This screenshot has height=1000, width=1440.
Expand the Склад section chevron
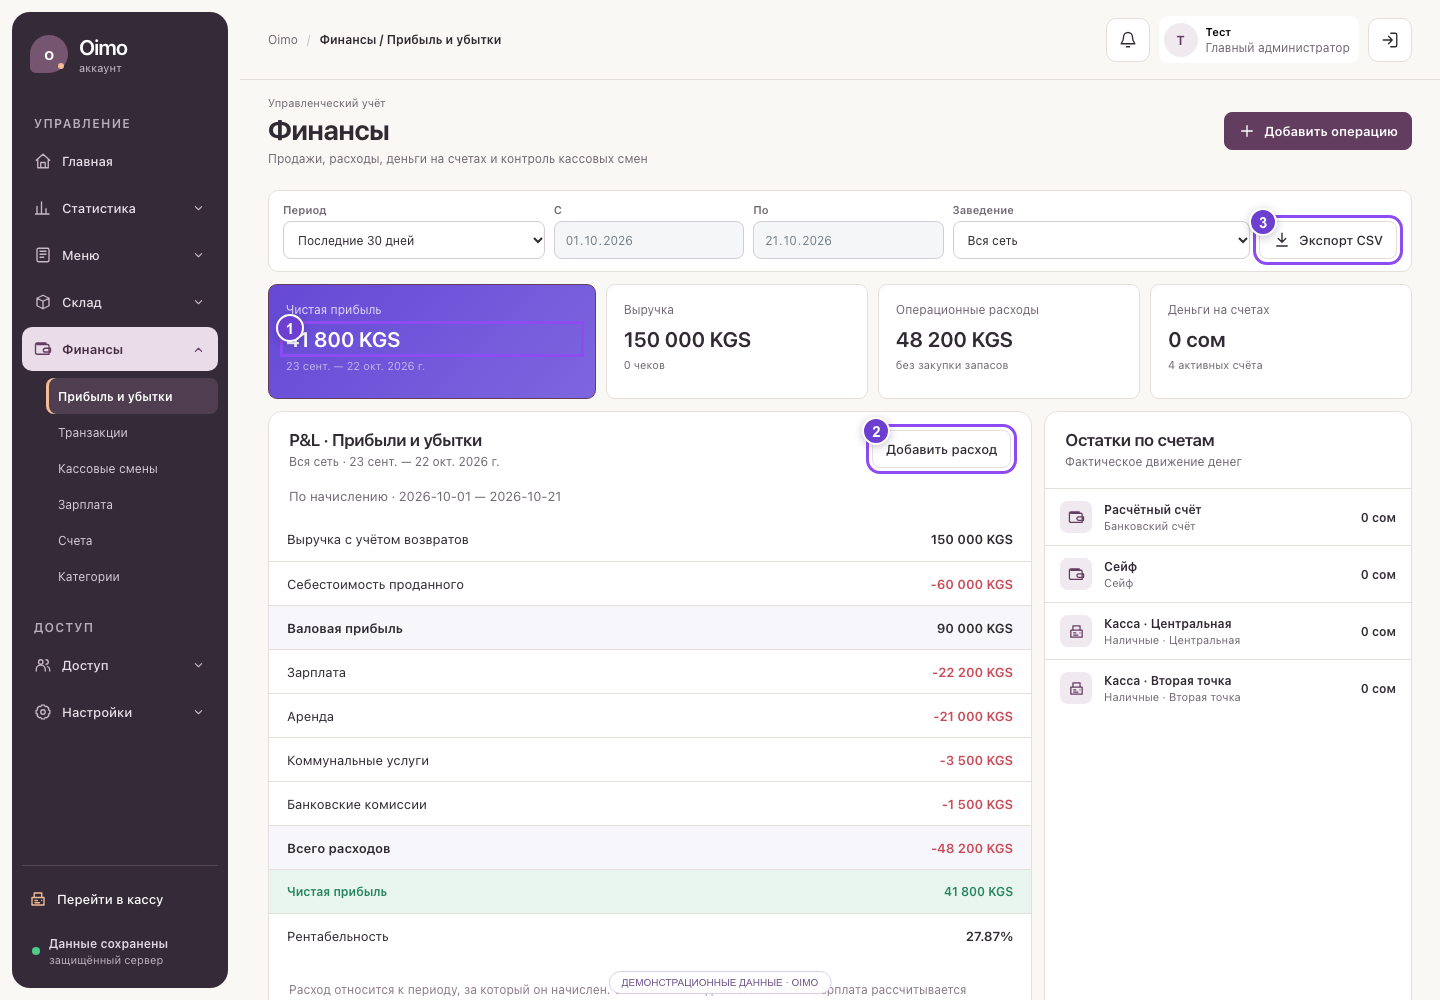[x=198, y=302]
